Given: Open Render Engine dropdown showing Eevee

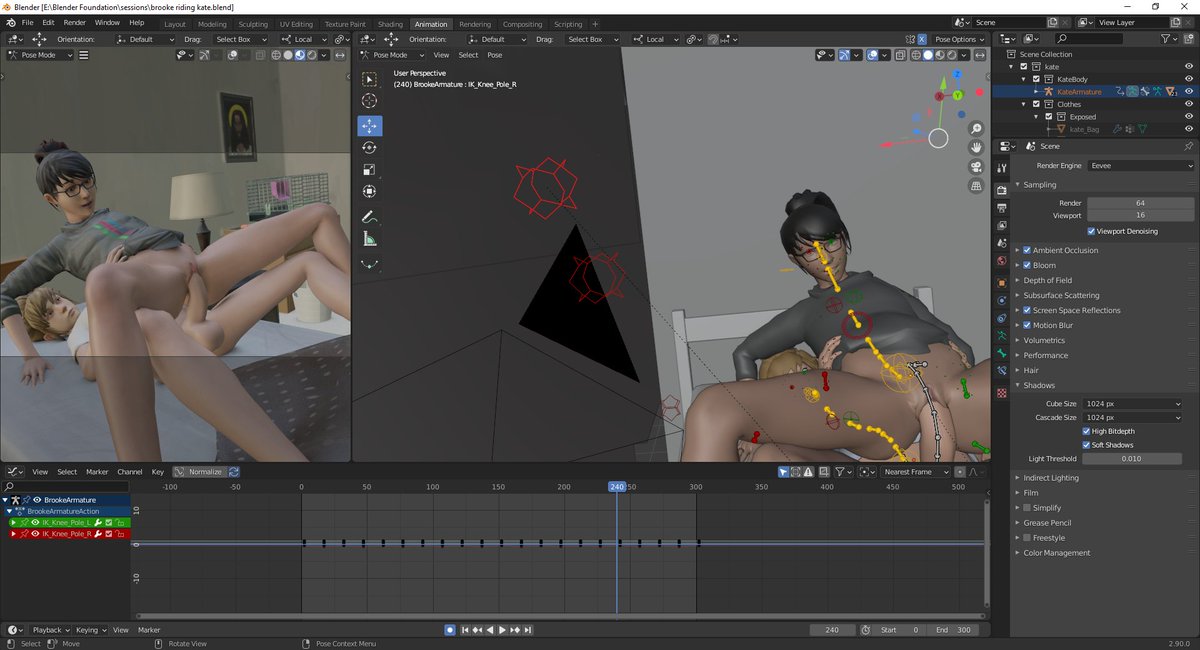Looking at the screenshot, I should pyautogui.click(x=1141, y=165).
